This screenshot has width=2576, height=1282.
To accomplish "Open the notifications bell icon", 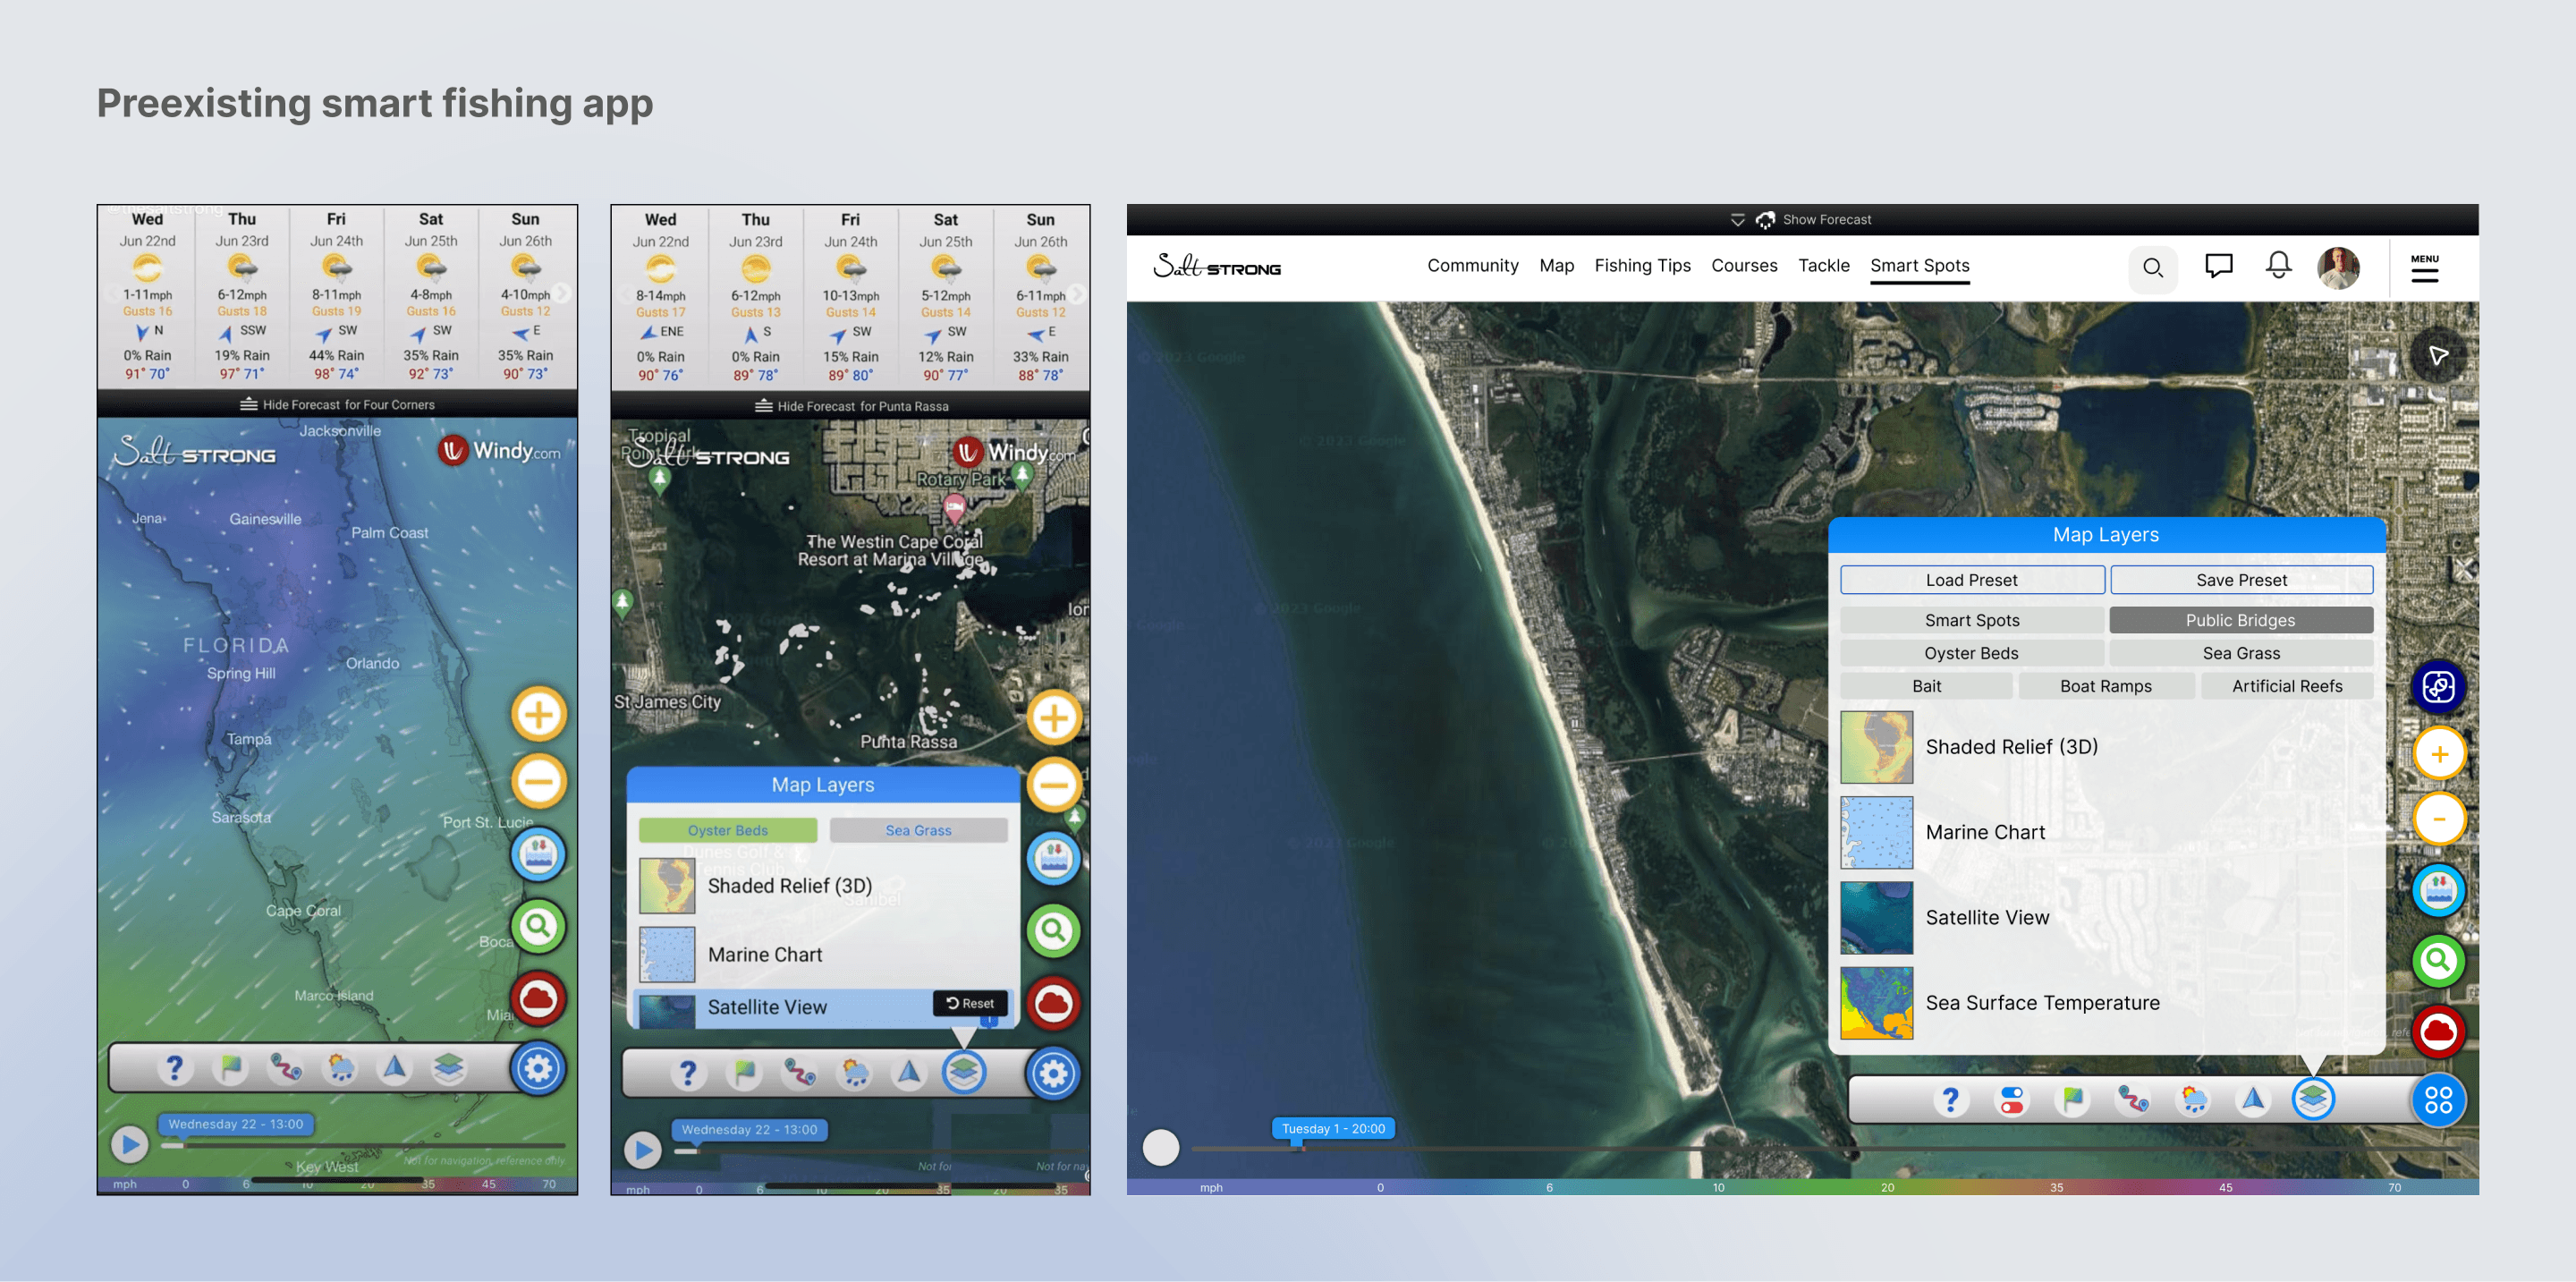I will click(x=2278, y=266).
